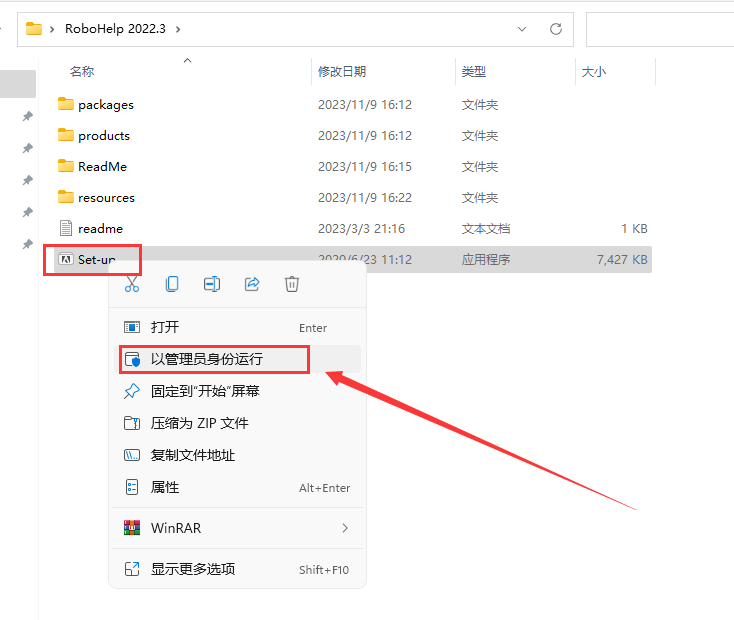Expand the WinRAR submenu arrow
734x620 pixels.
point(345,528)
